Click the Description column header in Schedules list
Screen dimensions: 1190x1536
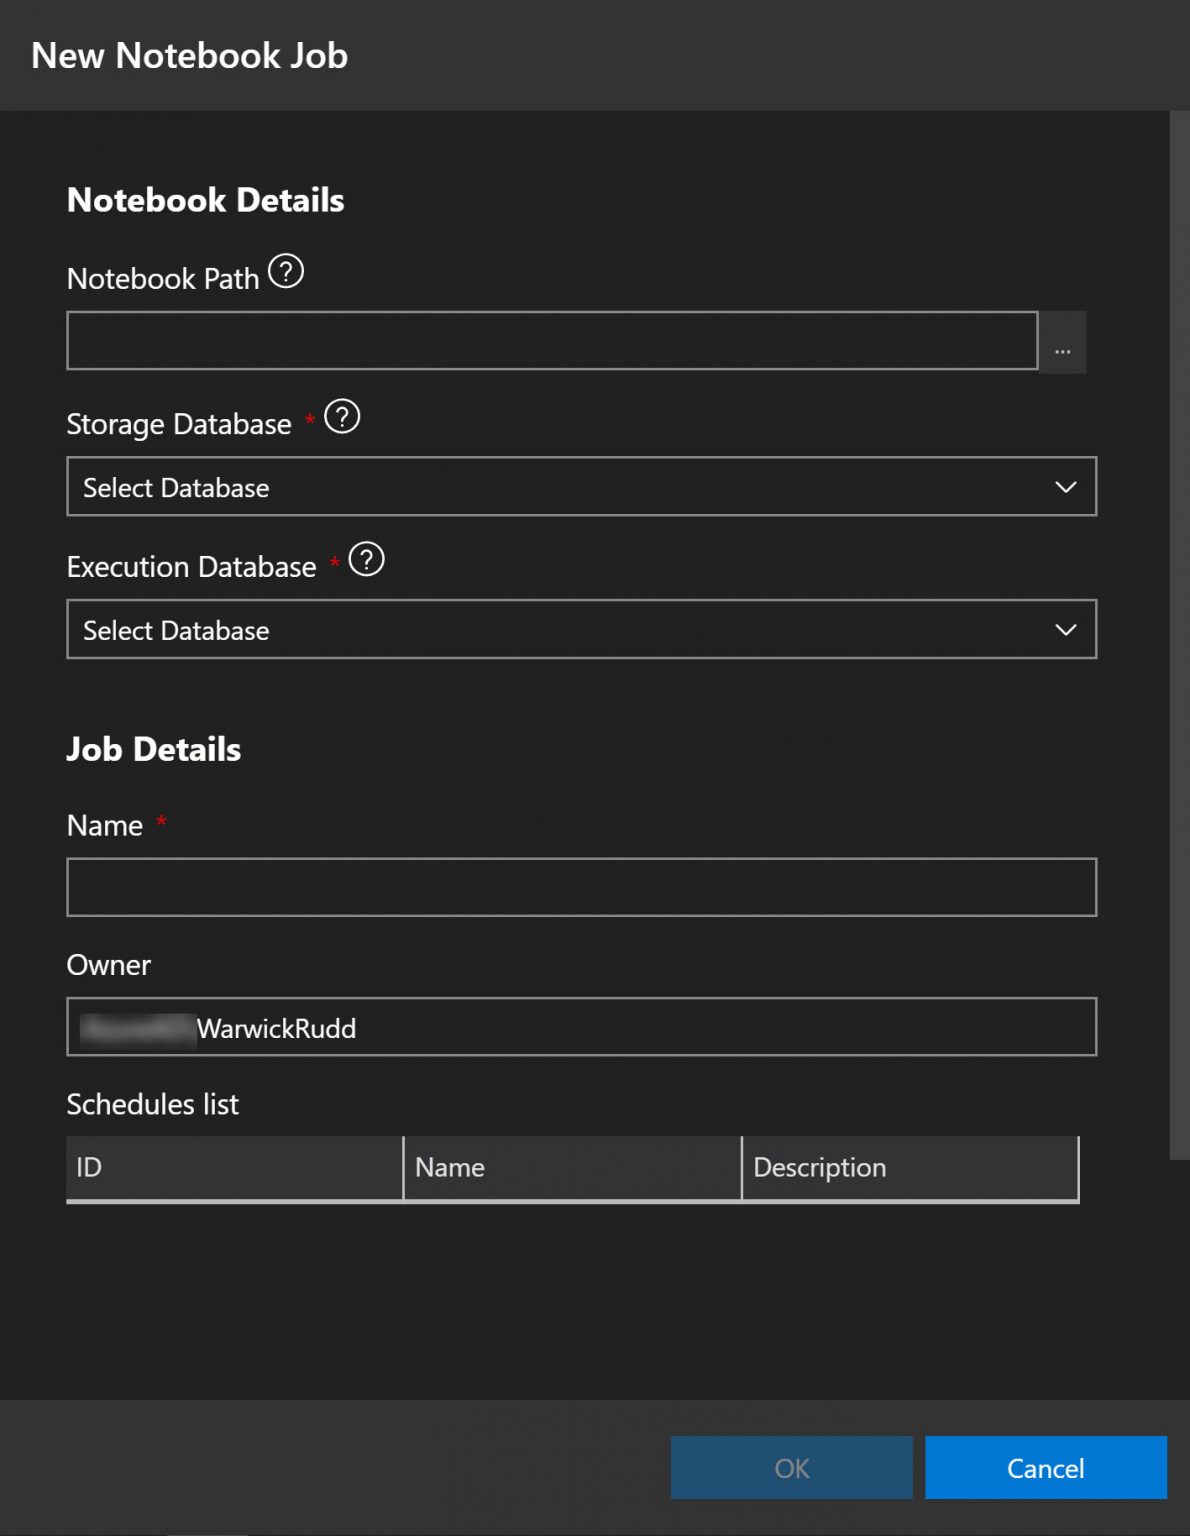click(x=909, y=1167)
